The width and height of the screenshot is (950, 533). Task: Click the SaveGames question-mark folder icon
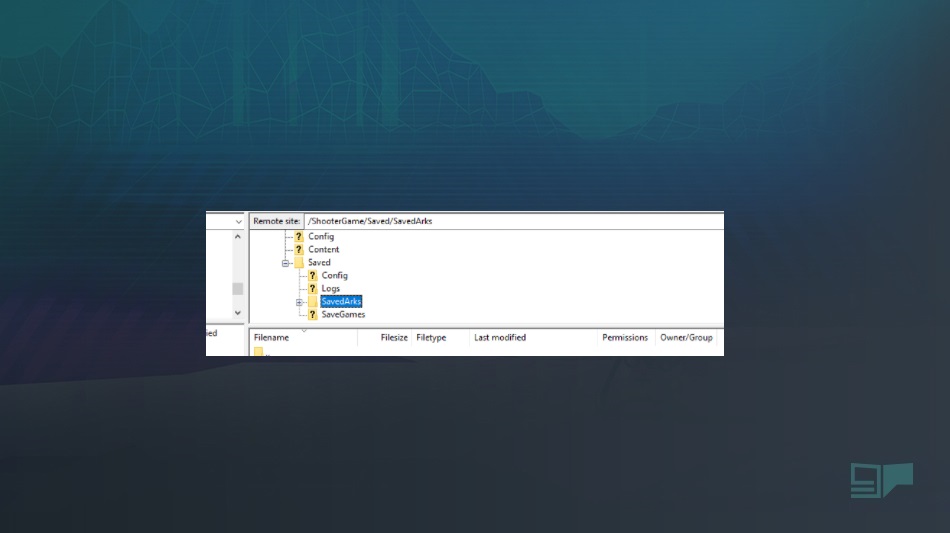312,314
